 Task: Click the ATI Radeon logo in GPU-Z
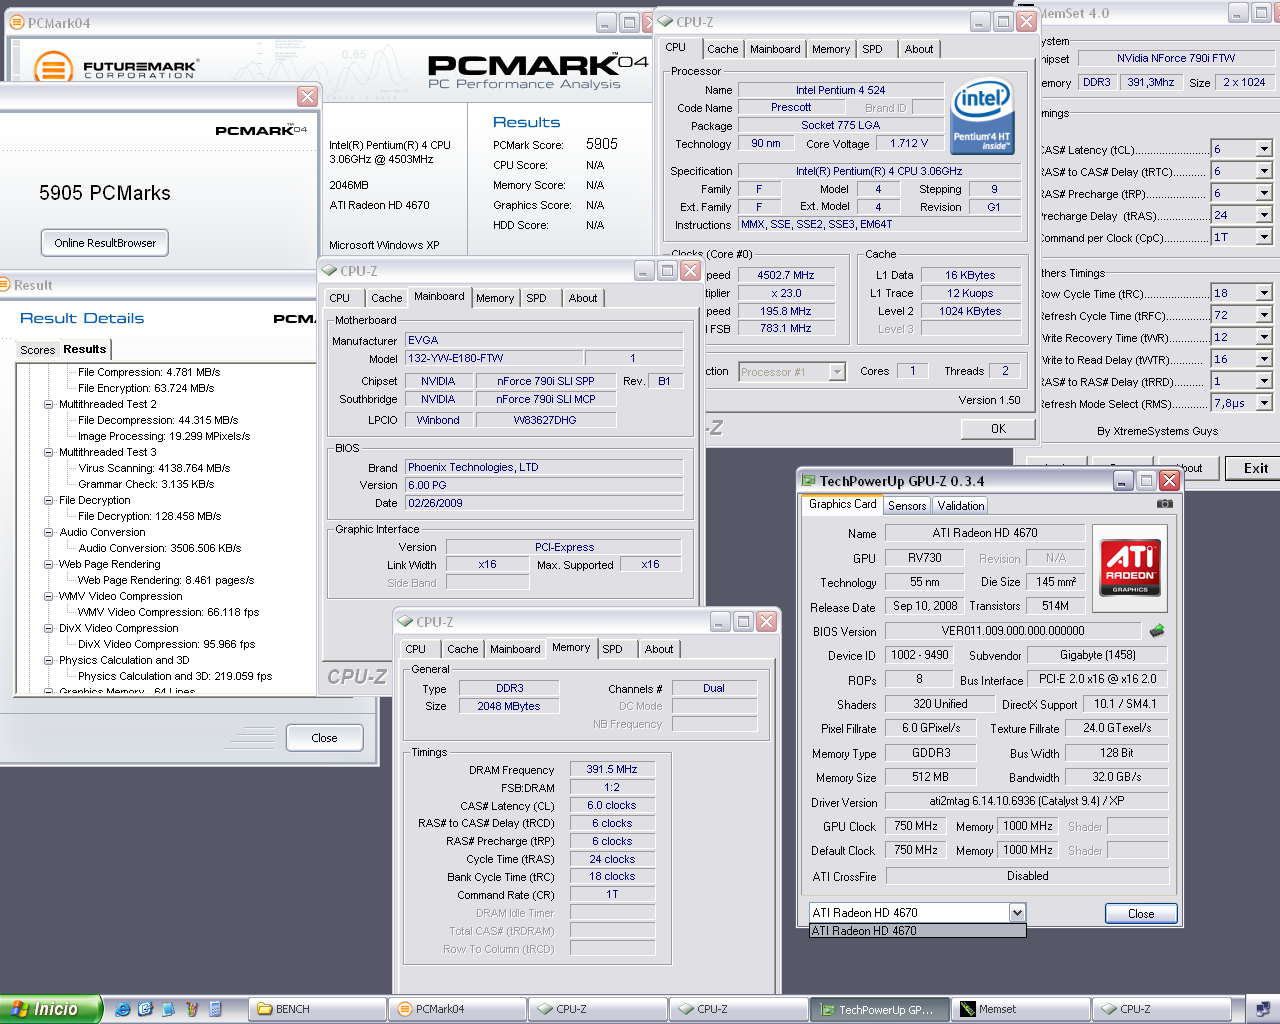tap(1130, 567)
